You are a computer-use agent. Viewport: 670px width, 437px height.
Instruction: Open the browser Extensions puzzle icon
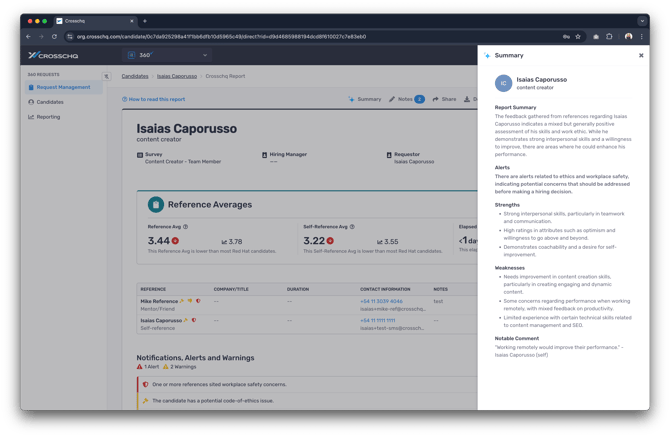[x=610, y=36]
